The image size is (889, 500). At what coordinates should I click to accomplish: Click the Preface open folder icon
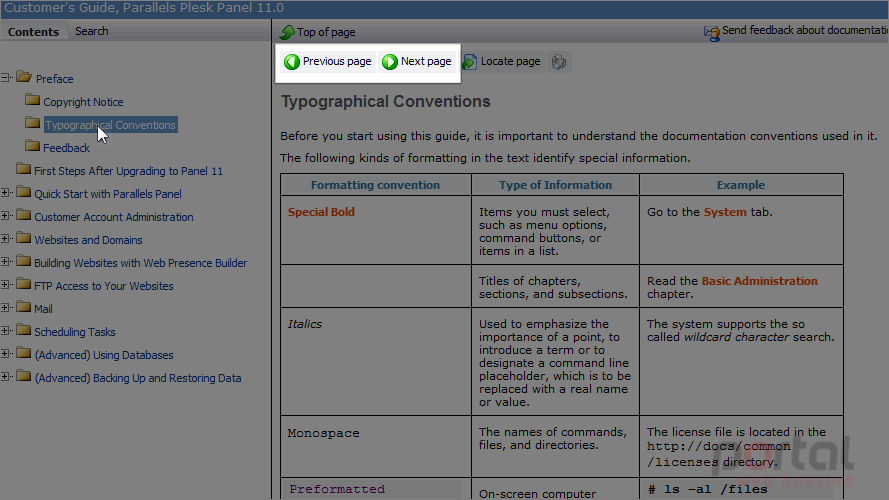tap(24, 77)
